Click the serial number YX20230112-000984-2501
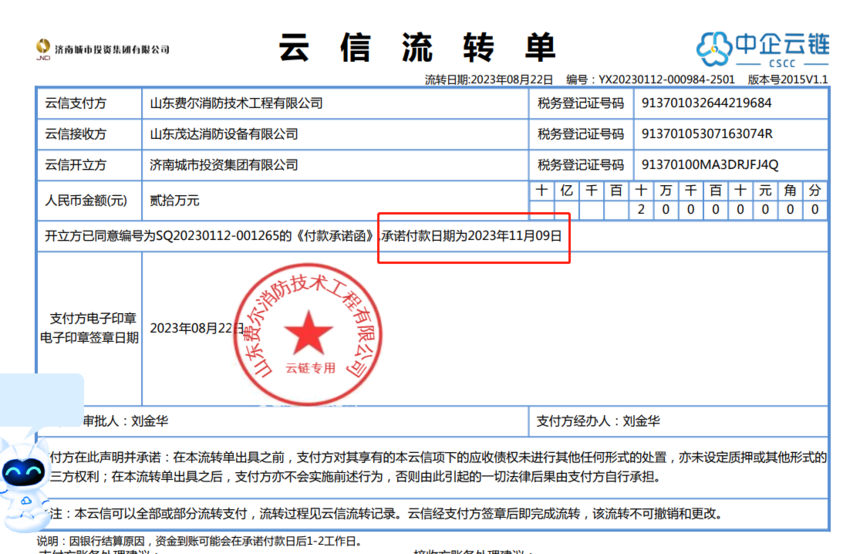This screenshot has height=554, width=860. (666, 80)
